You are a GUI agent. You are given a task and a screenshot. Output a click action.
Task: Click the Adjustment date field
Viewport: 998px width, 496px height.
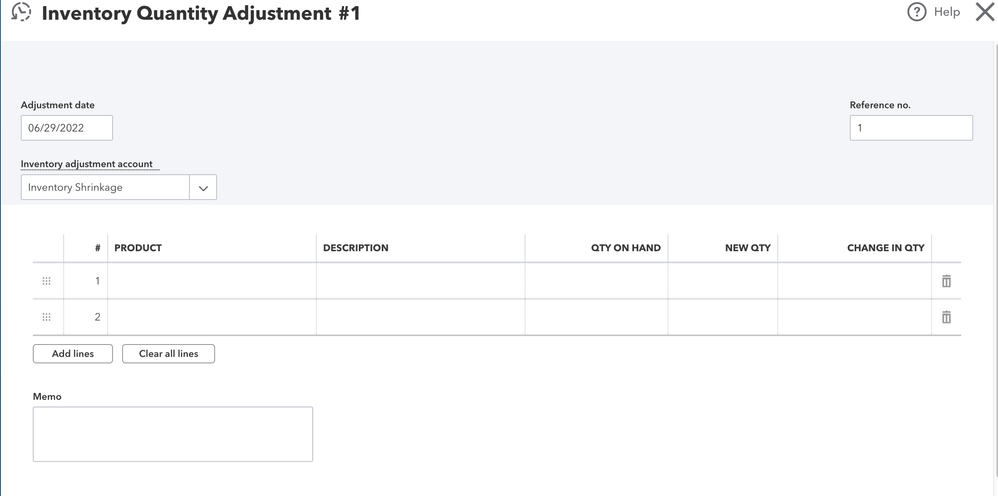[66, 128]
